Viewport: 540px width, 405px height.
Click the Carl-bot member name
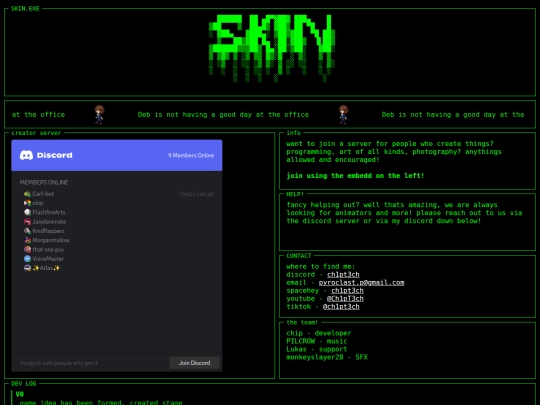(43, 194)
